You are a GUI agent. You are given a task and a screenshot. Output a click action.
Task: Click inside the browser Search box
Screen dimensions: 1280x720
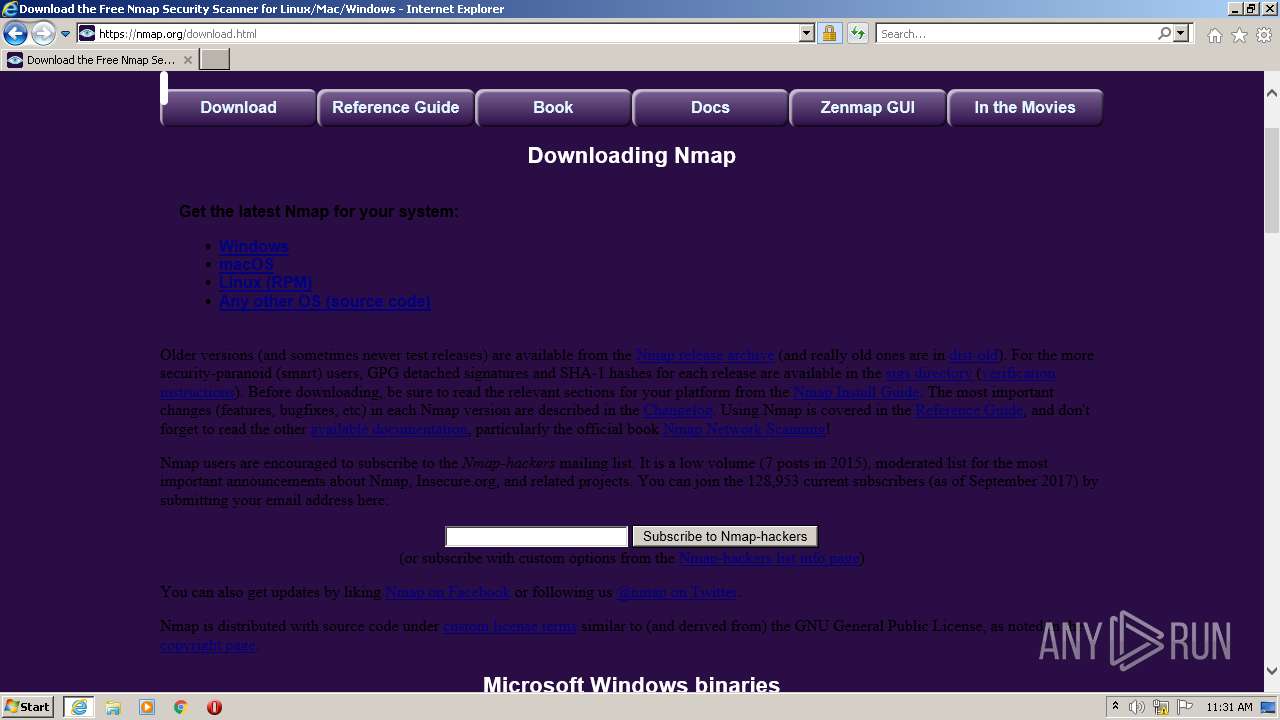(x=1015, y=34)
